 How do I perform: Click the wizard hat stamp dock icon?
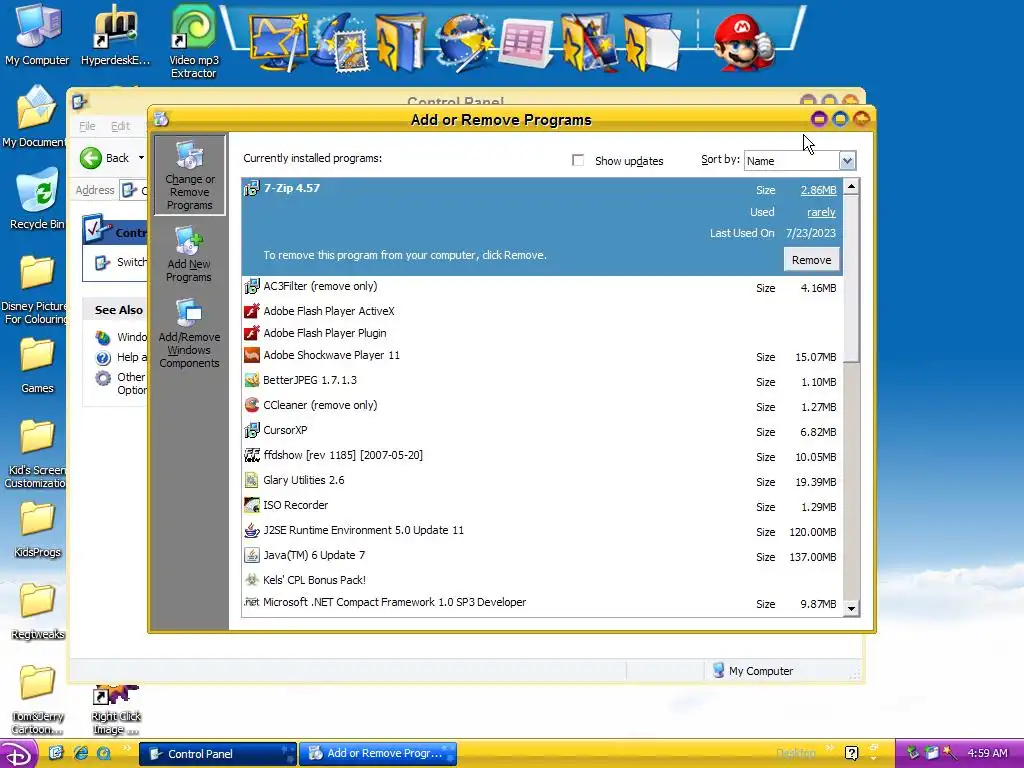pyautogui.click(x=340, y=42)
